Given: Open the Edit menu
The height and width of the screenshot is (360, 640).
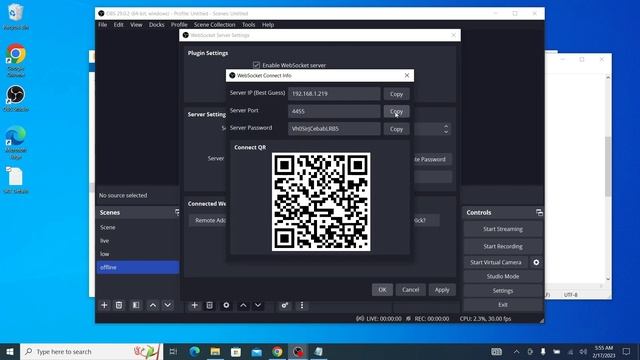Looking at the screenshot, I should (x=118, y=24).
